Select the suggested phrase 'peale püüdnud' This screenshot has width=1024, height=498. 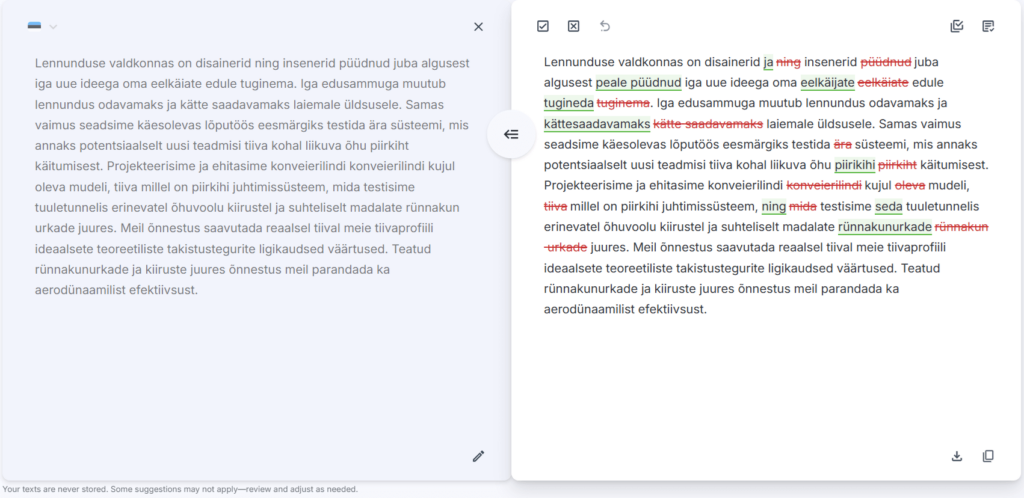(638, 83)
